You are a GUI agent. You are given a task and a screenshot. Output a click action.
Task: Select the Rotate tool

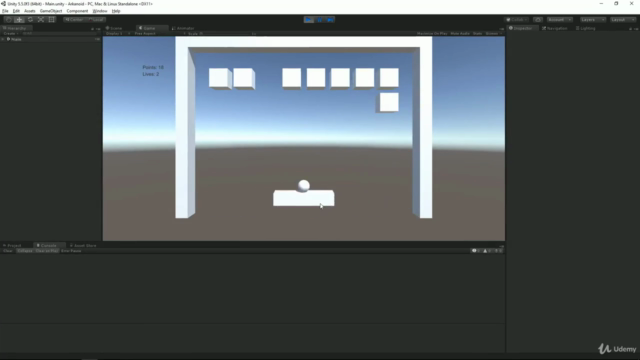point(30,20)
